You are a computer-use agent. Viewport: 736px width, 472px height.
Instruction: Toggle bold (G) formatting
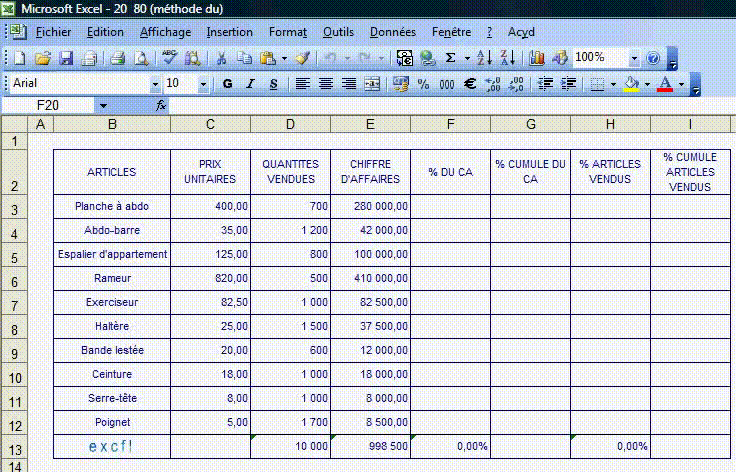(227, 84)
